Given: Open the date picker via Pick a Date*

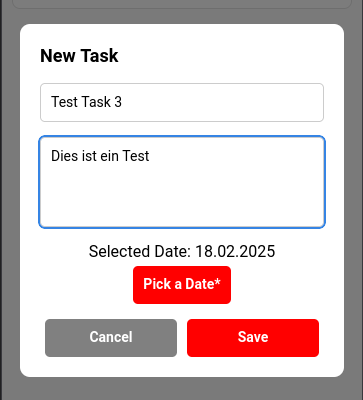Looking at the screenshot, I should point(182,285).
